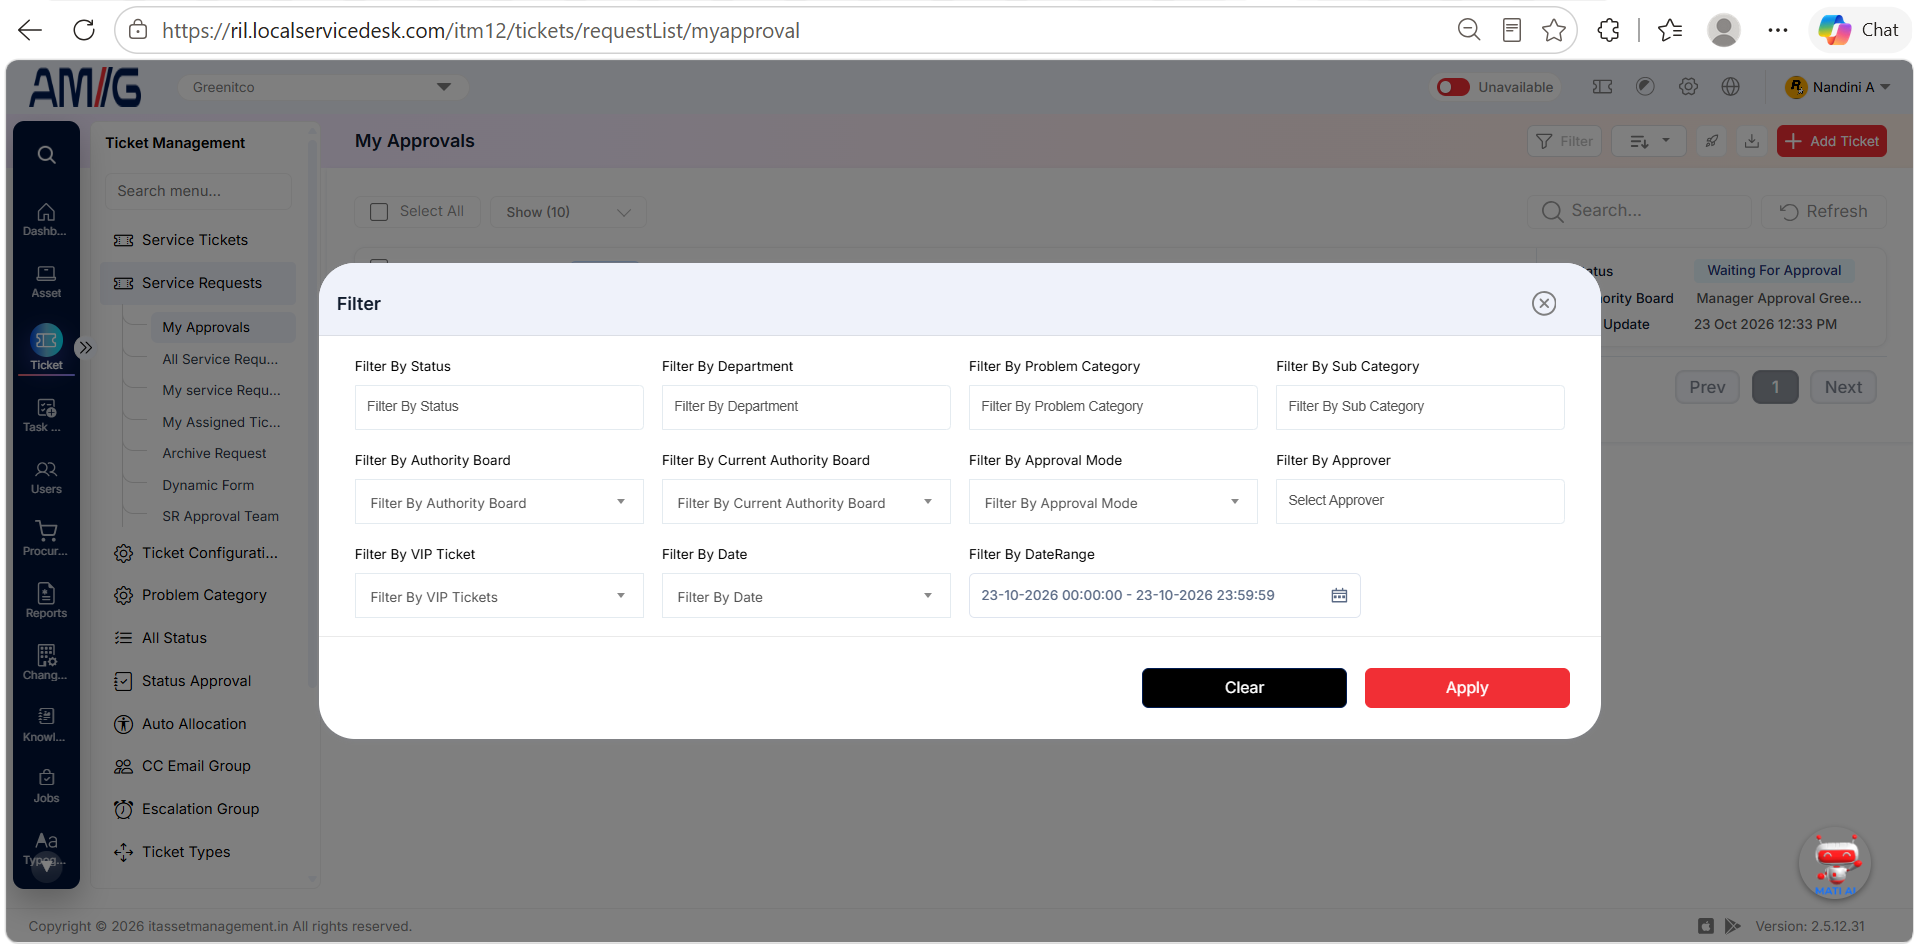Click the red Apply button

tap(1467, 688)
